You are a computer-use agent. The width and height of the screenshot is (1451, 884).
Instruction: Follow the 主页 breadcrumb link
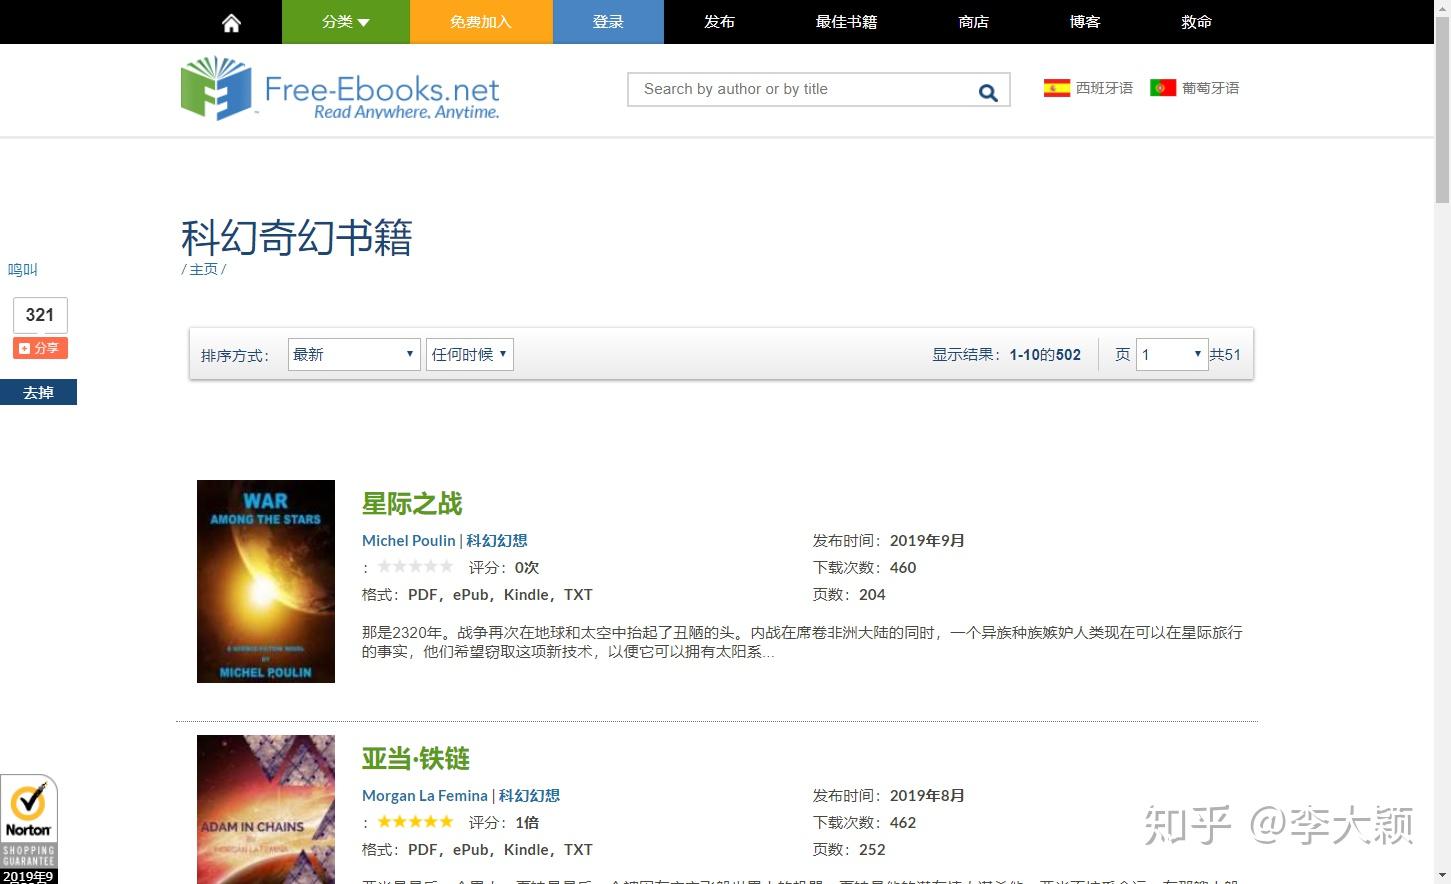click(204, 269)
